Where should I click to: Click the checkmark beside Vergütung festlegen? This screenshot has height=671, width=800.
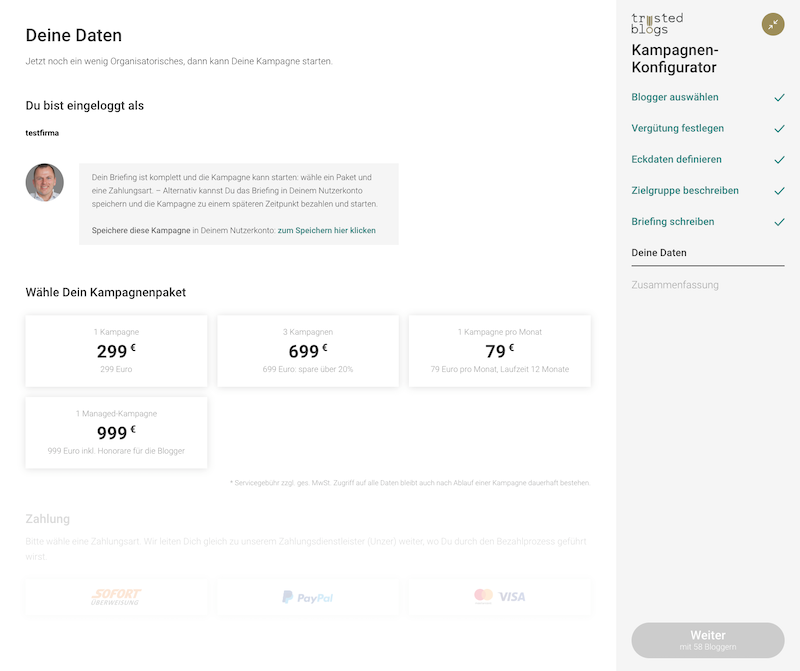pyautogui.click(x=779, y=129)
